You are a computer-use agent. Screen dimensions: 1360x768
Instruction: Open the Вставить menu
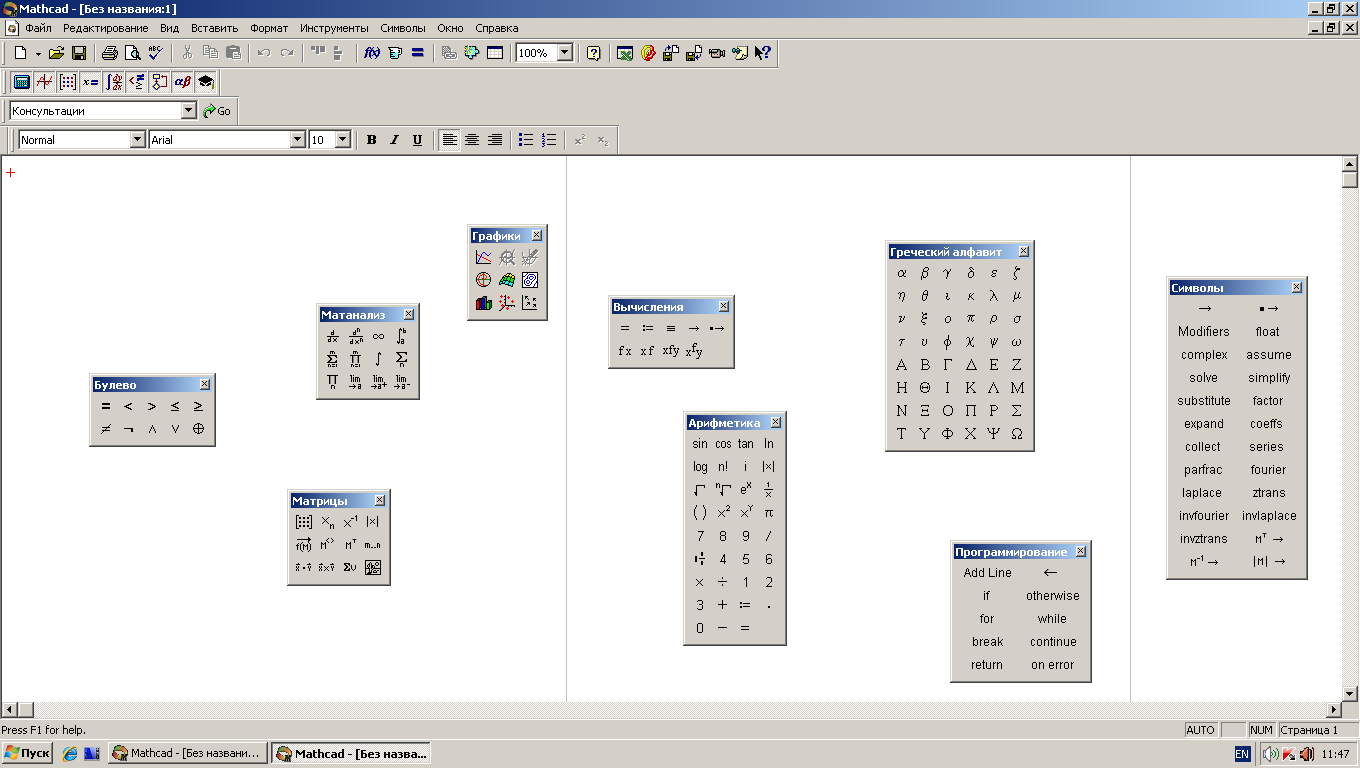pos(214,28)
